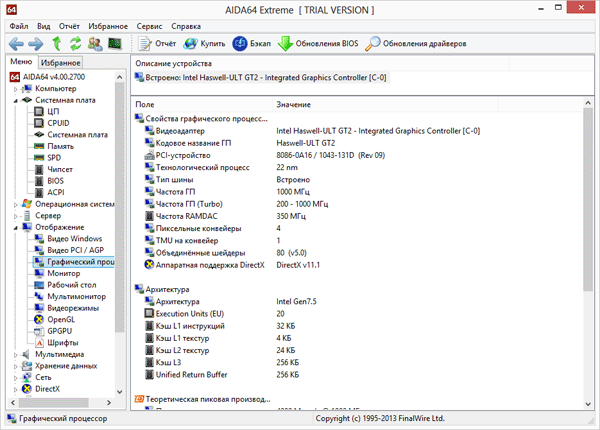Switch to the Меню tab

pyautogui.click(x=21, y=62)
